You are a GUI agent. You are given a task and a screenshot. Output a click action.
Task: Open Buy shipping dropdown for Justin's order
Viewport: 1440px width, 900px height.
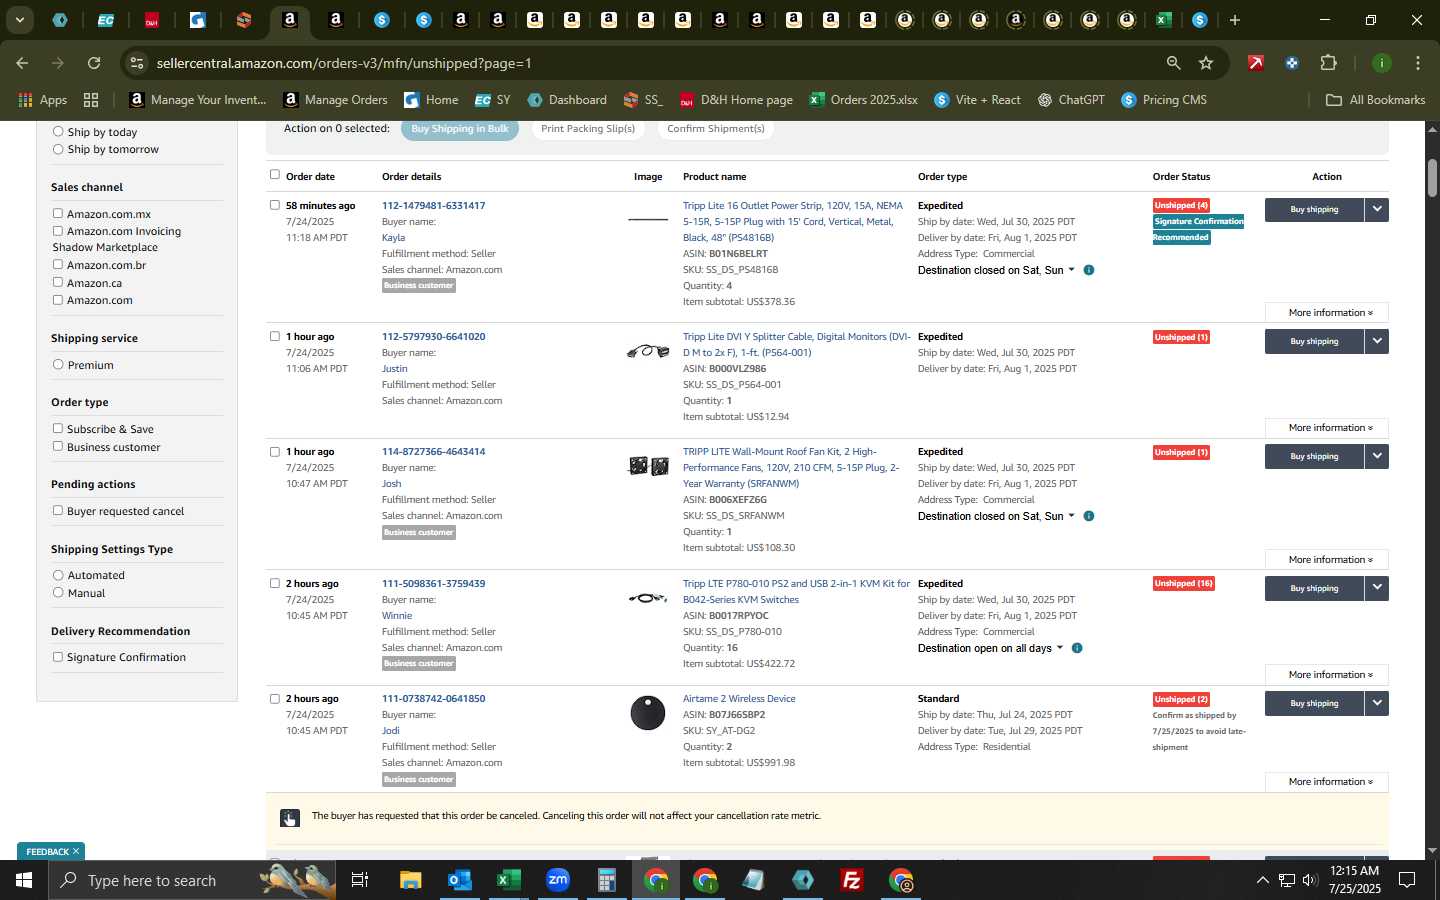(x=1377, y=341)
